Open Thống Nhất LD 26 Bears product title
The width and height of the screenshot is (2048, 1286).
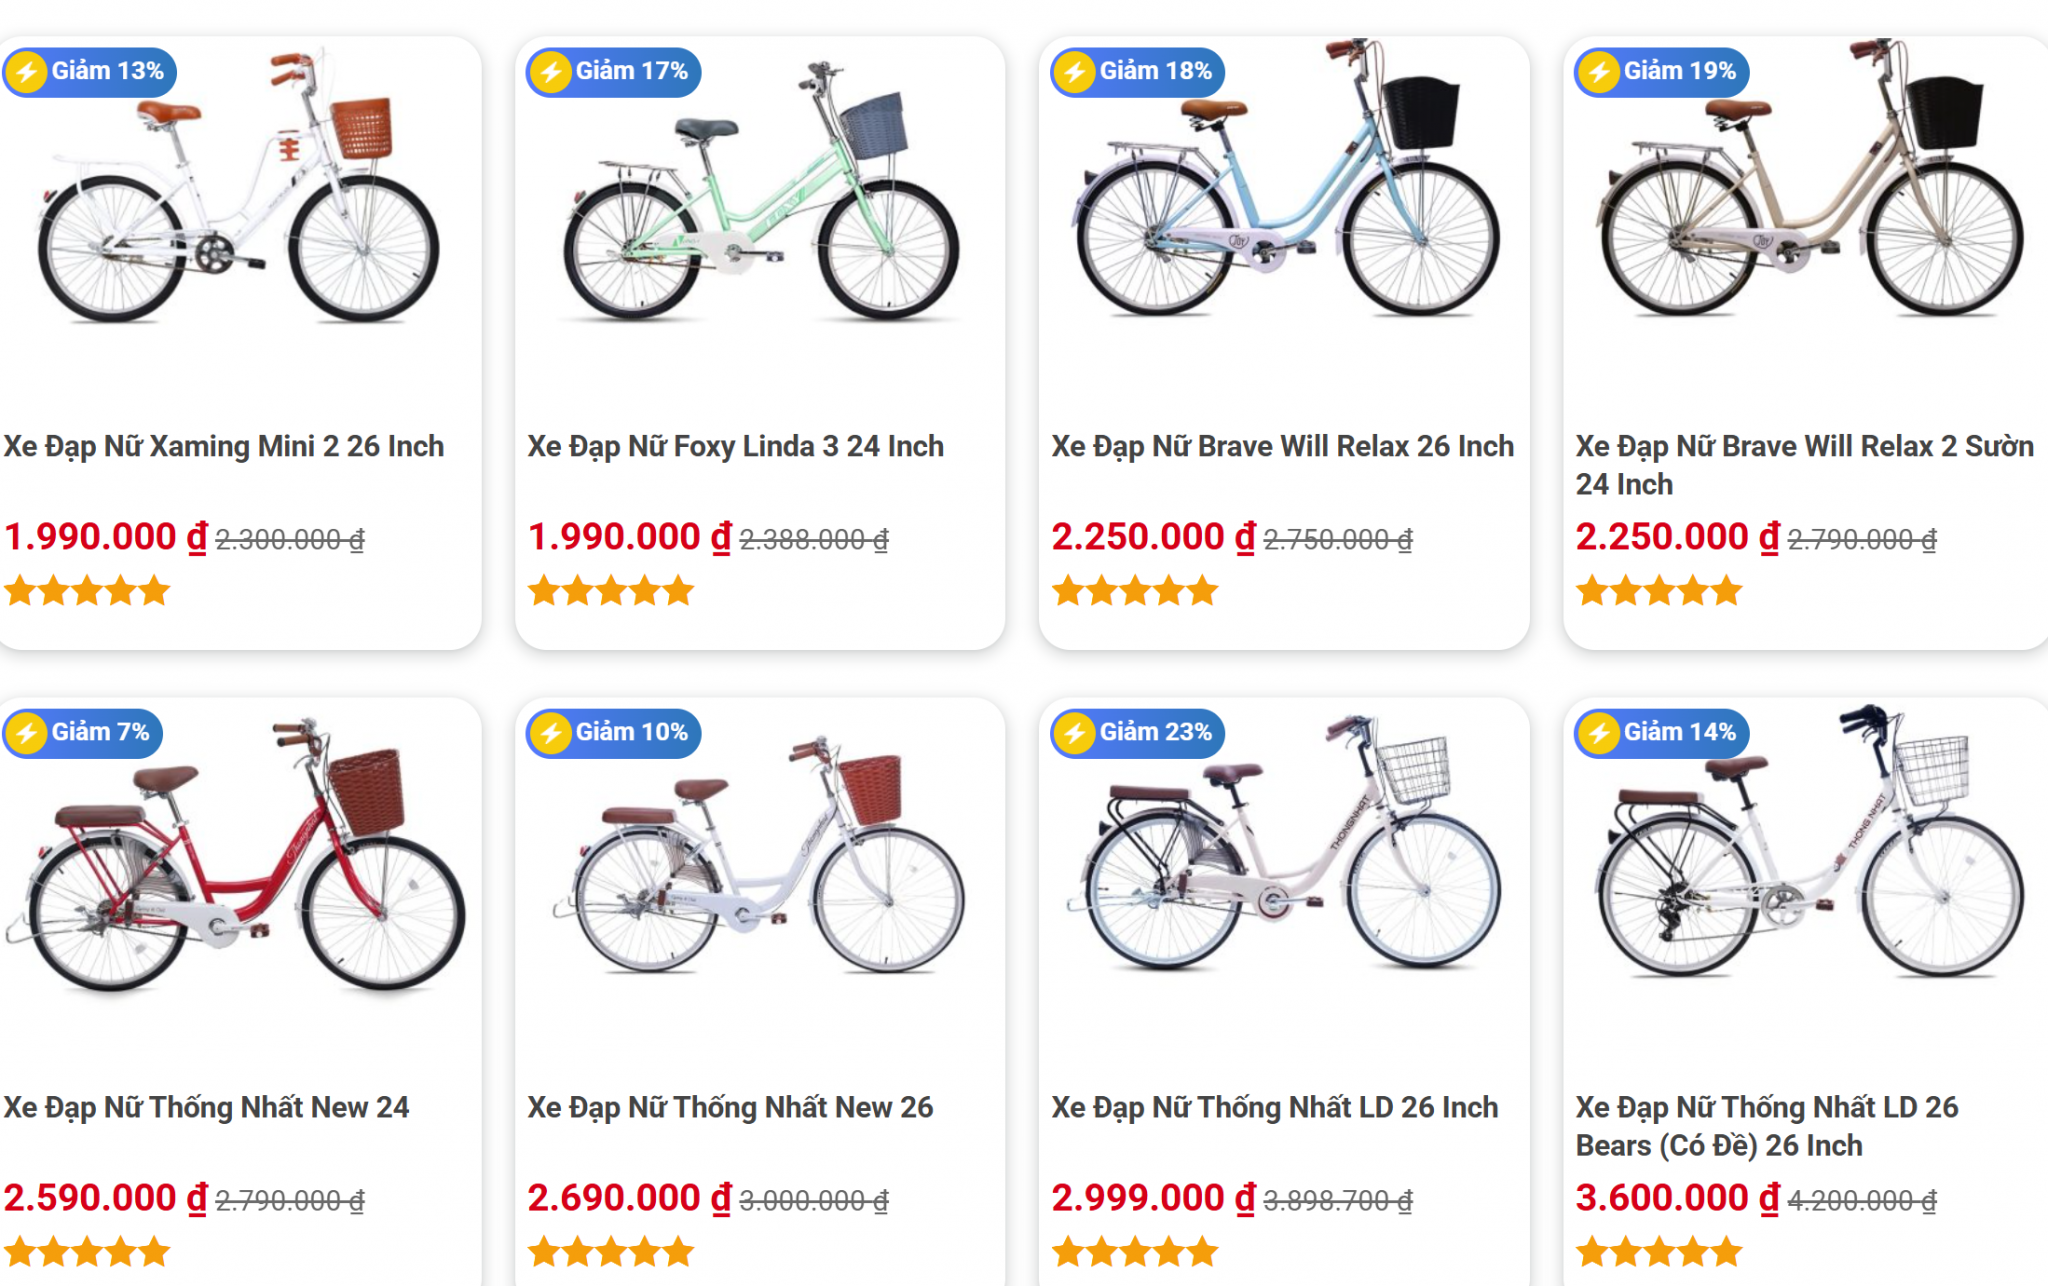(x=1766, y=1126)
